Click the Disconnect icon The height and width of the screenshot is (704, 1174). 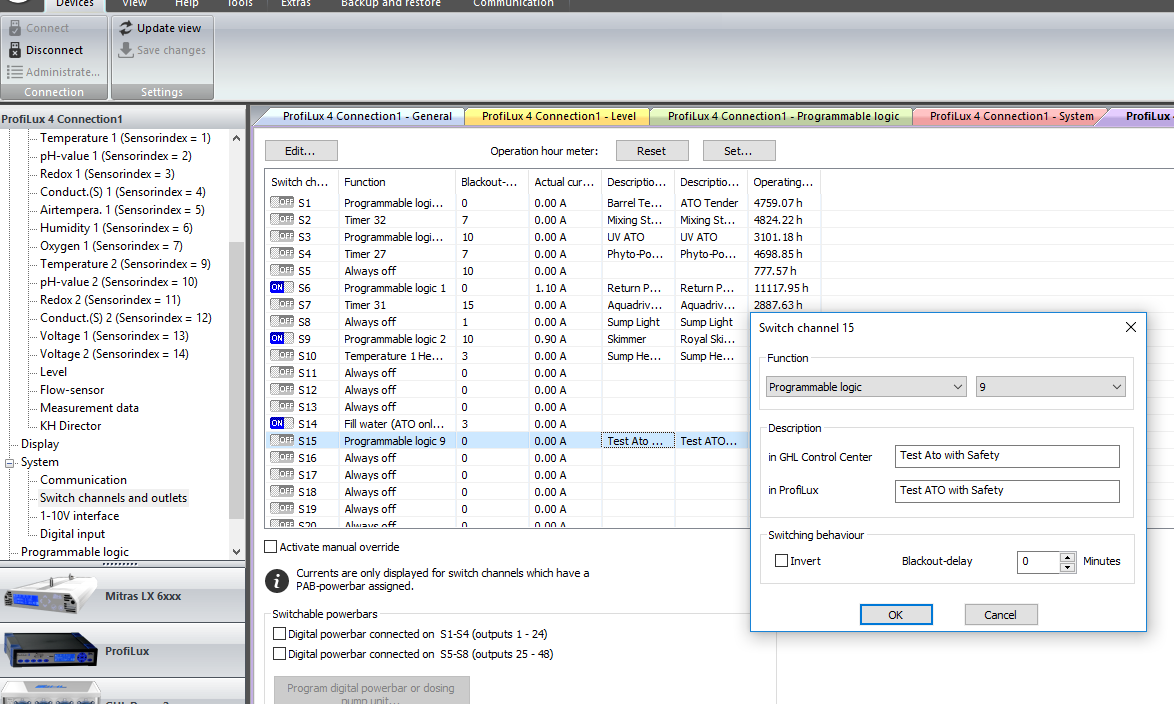(15, 50)
